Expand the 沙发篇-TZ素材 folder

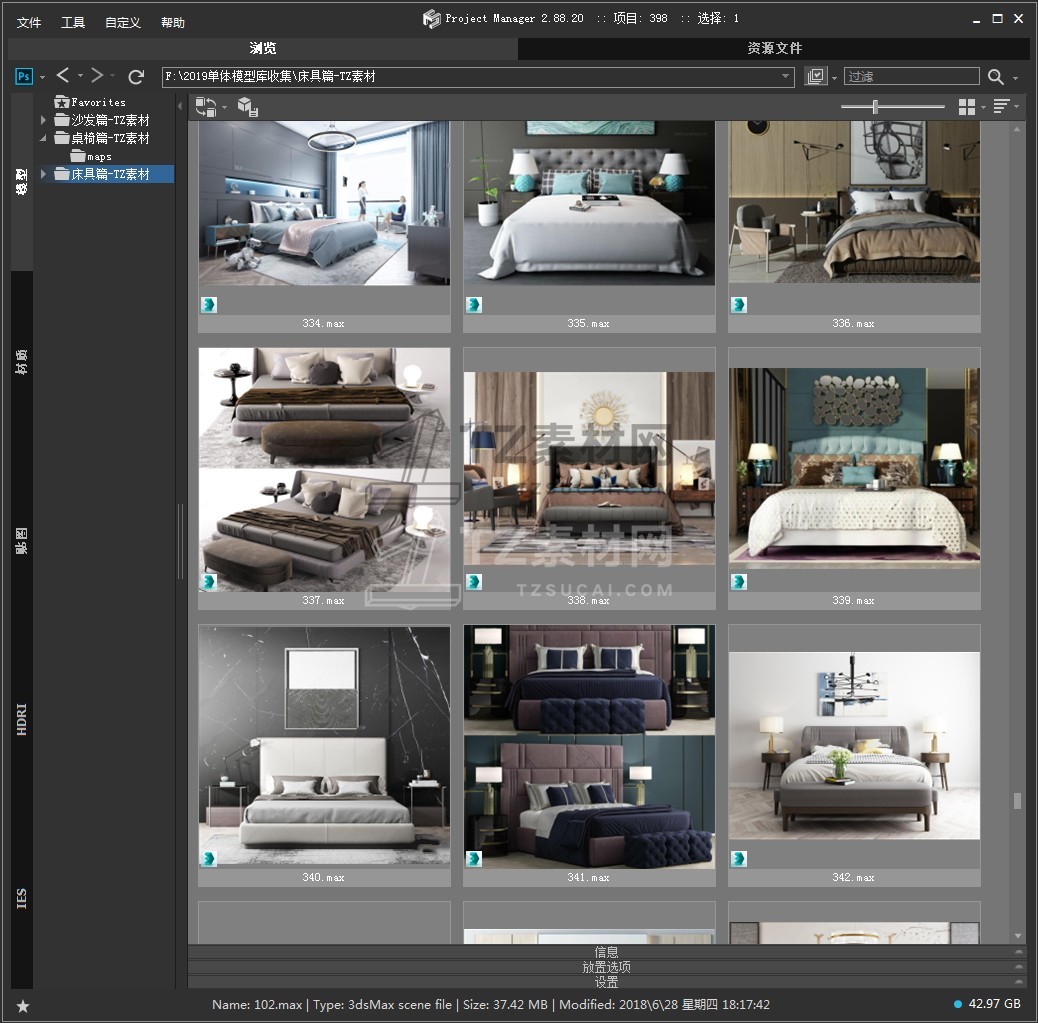click(x=43, y=120)
